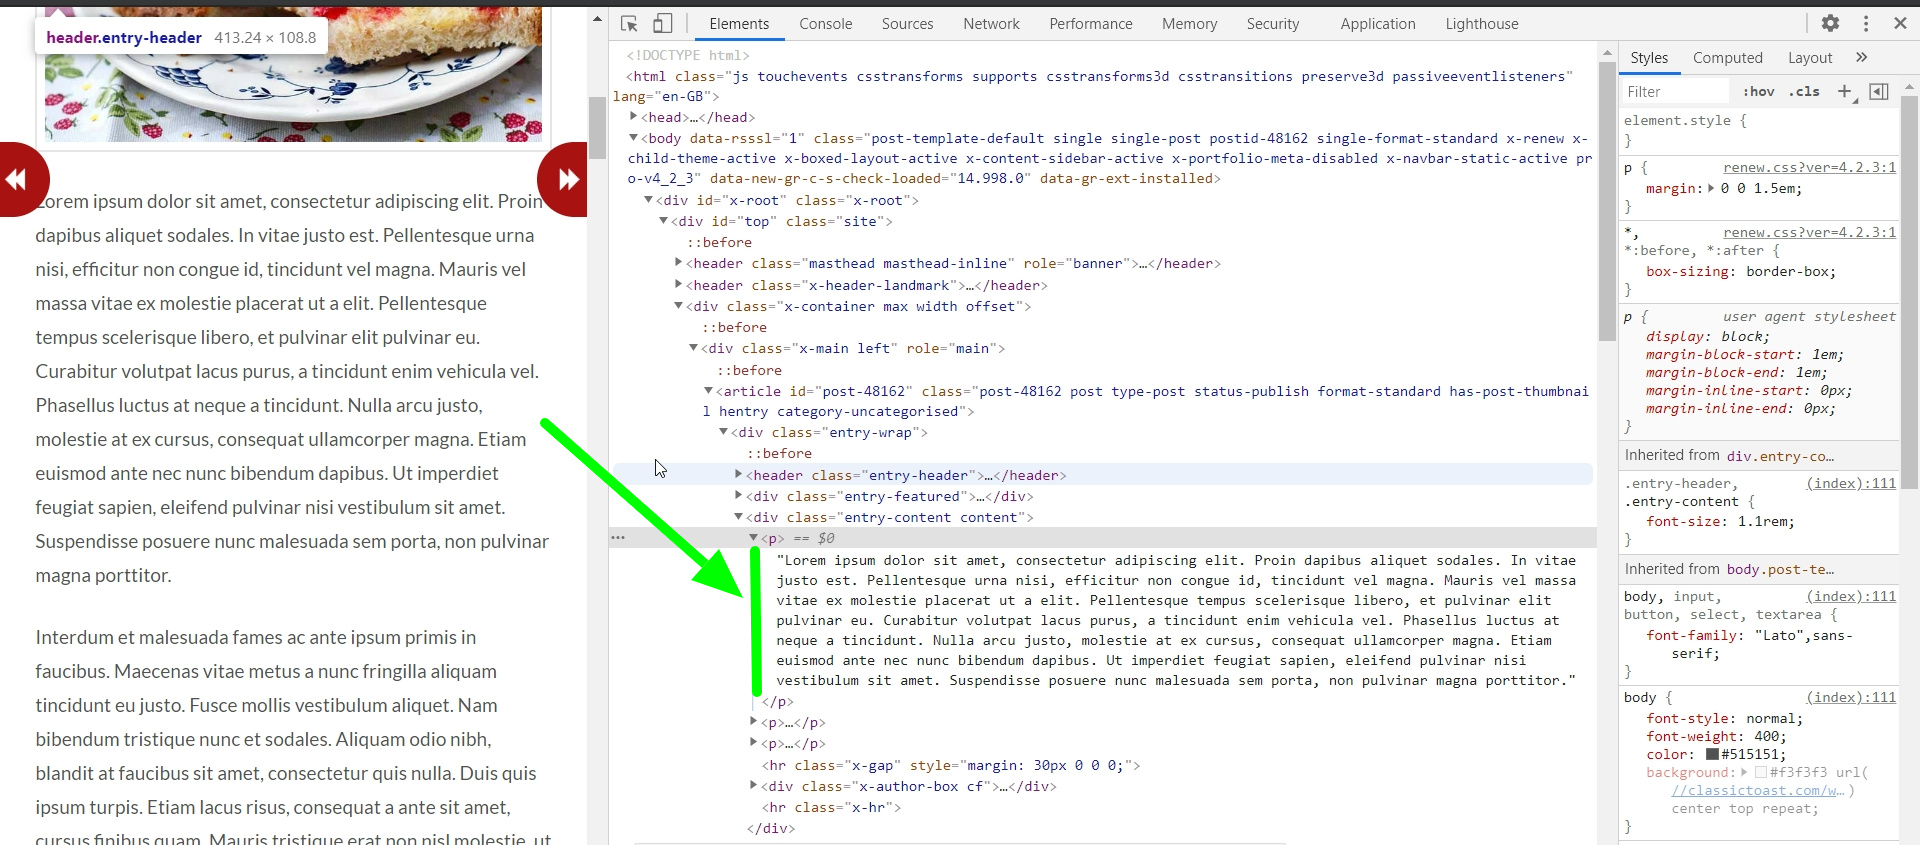Toggle the .cls class editor panel

tap(1804, 91)
